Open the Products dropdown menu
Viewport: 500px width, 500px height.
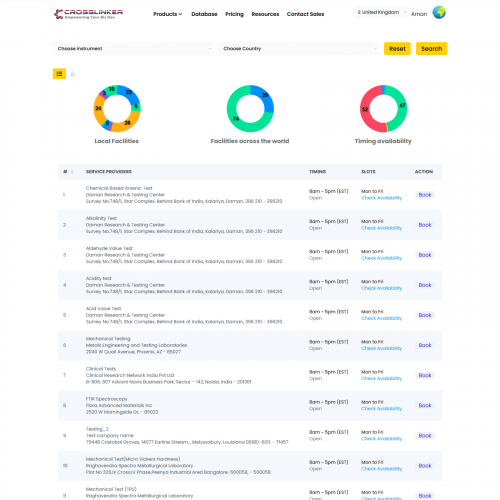click(168, 14)
